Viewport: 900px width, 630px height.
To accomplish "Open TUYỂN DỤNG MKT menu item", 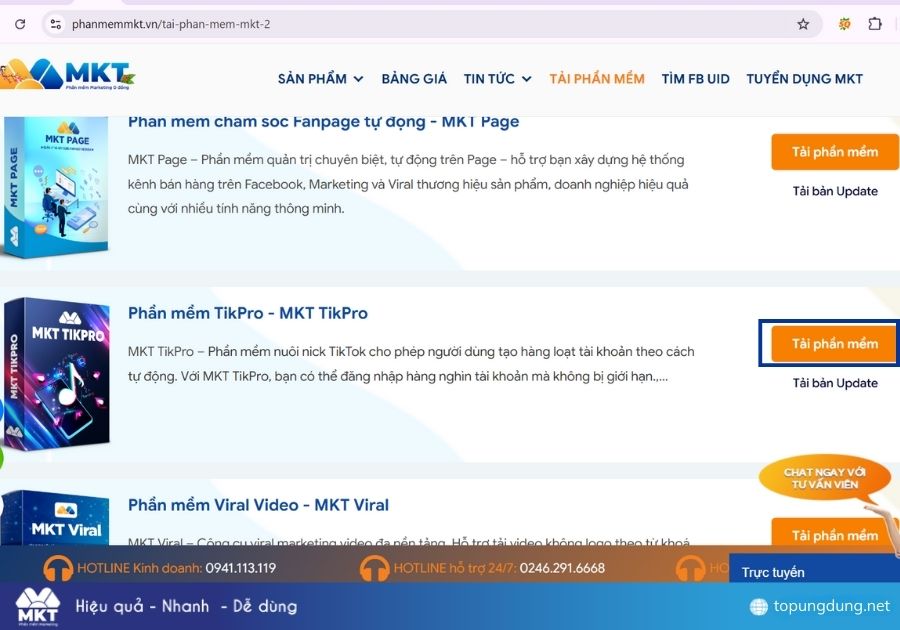I will (x=804, y=79).
